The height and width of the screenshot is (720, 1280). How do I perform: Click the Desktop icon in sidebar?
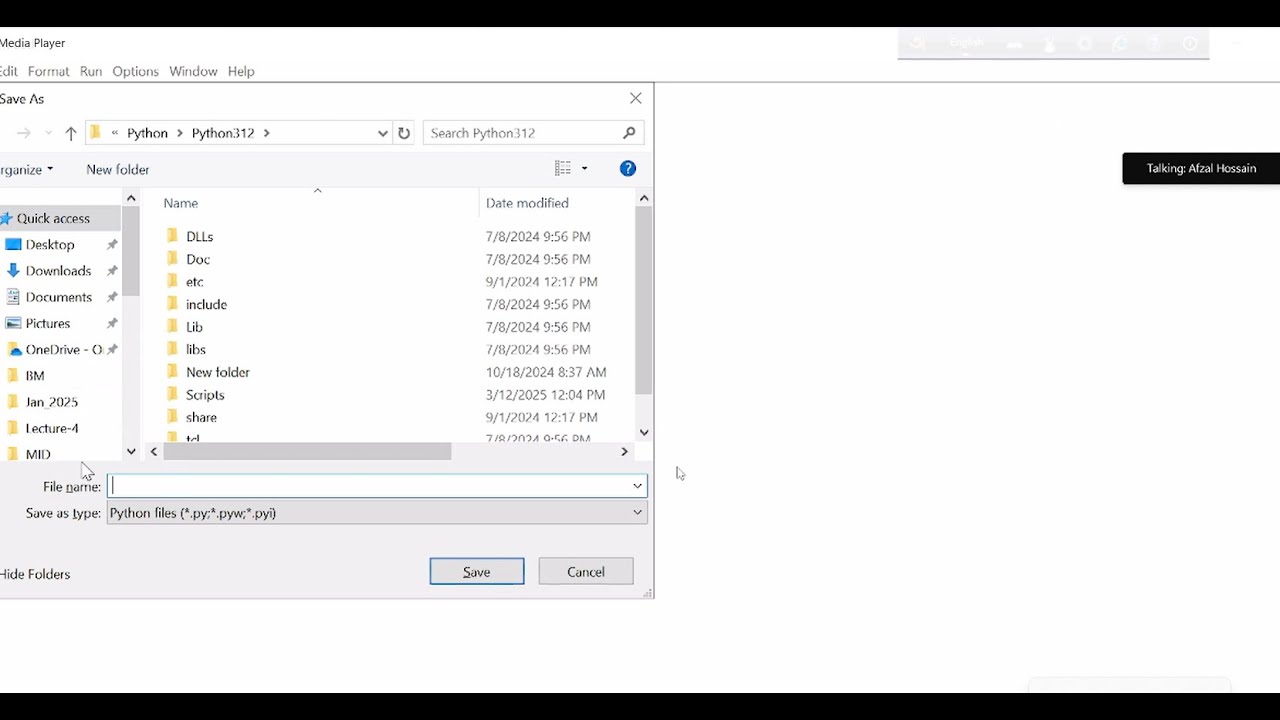tap(13, 244)
